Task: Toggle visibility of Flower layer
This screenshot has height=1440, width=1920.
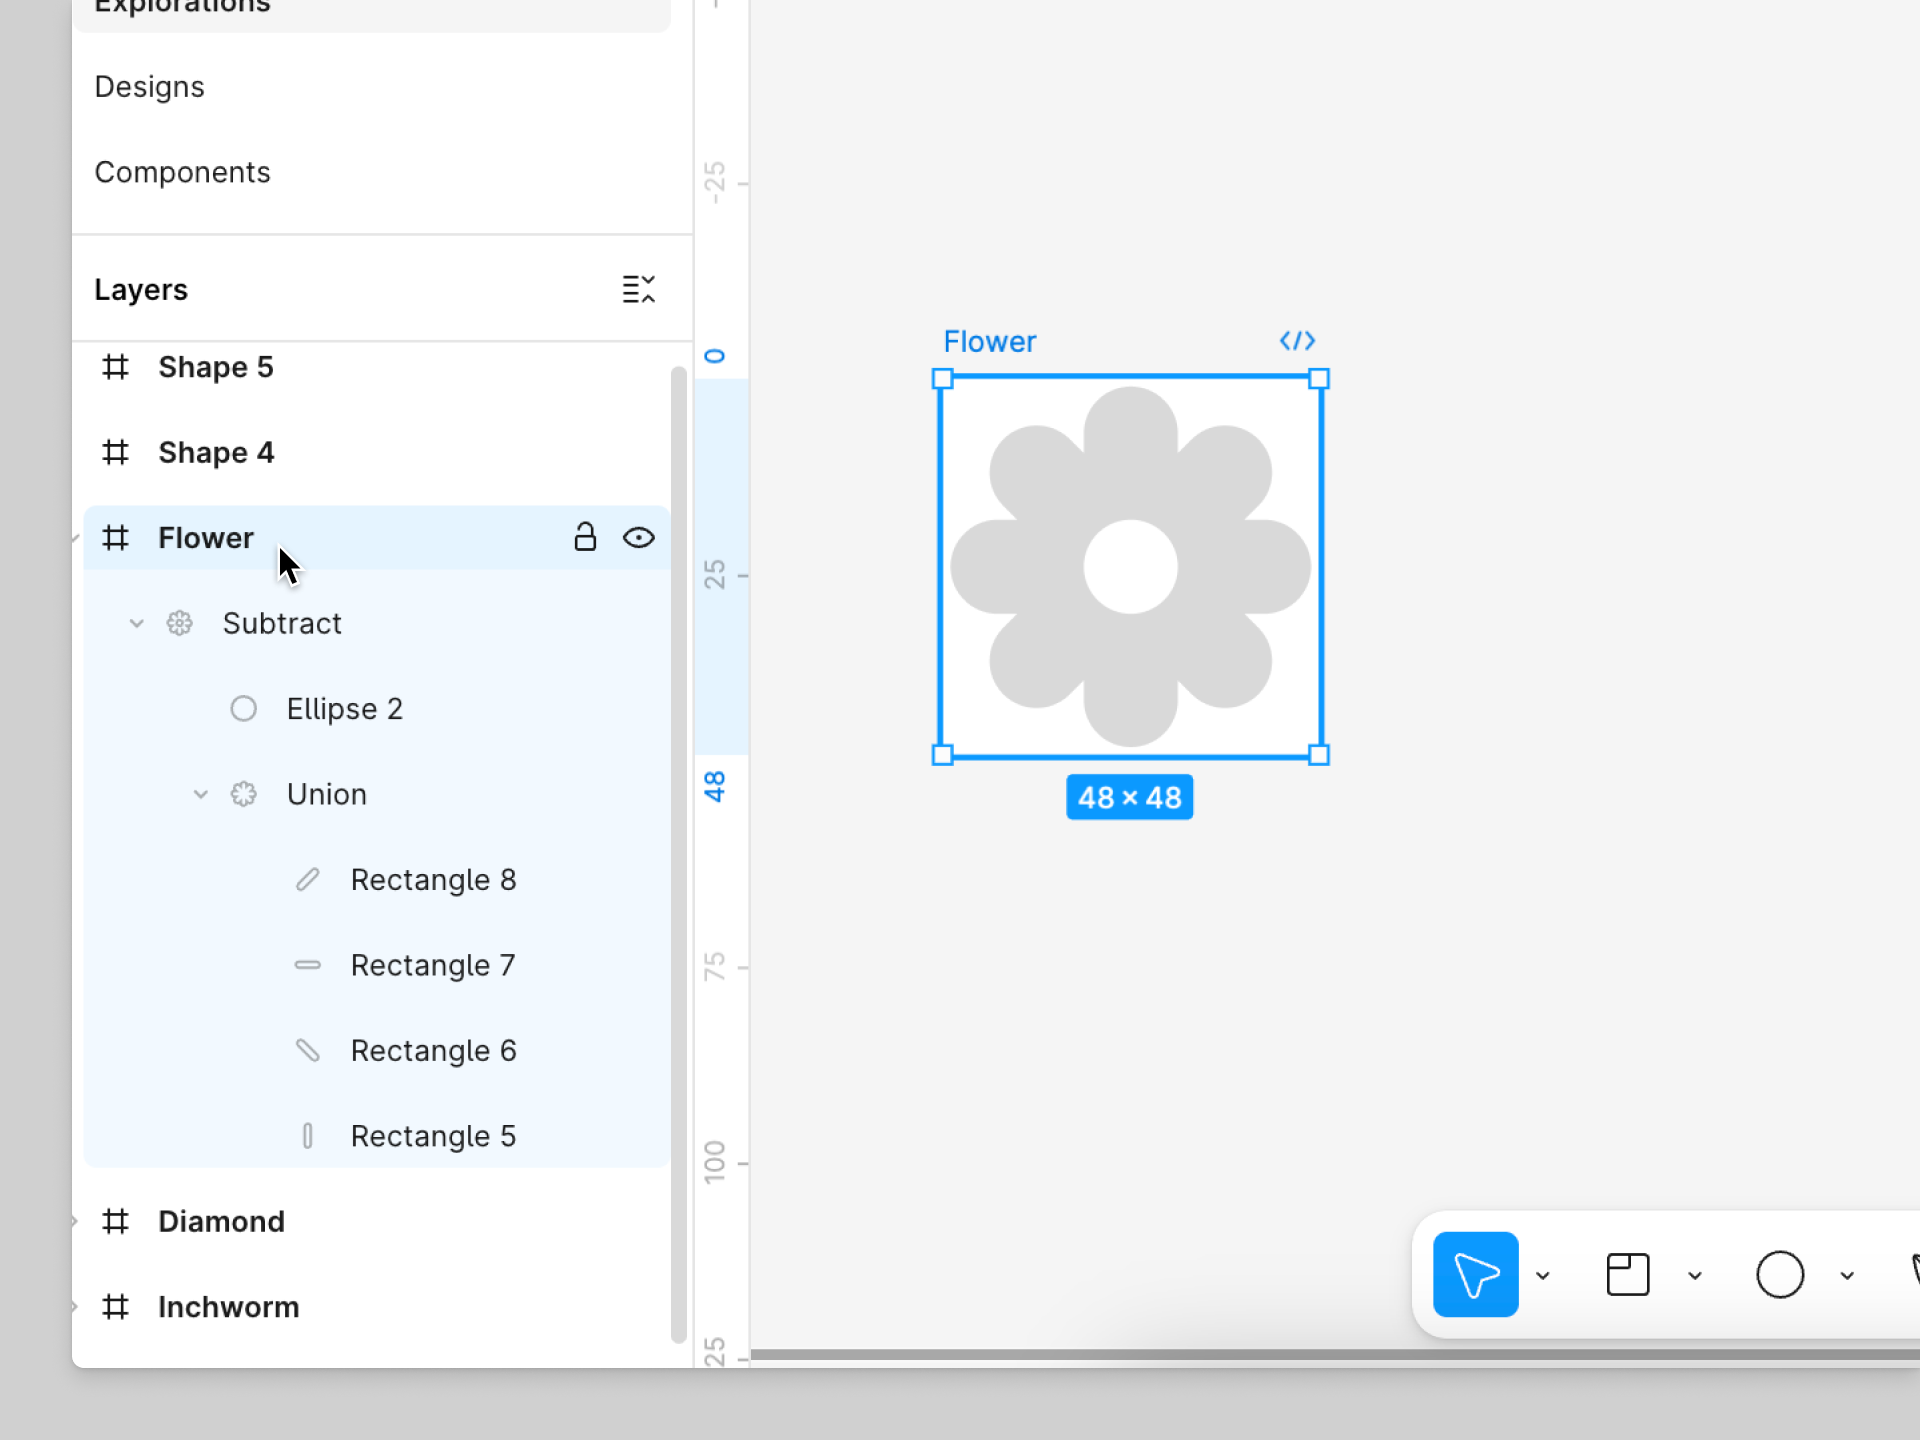Action: (x=638, y=538)
